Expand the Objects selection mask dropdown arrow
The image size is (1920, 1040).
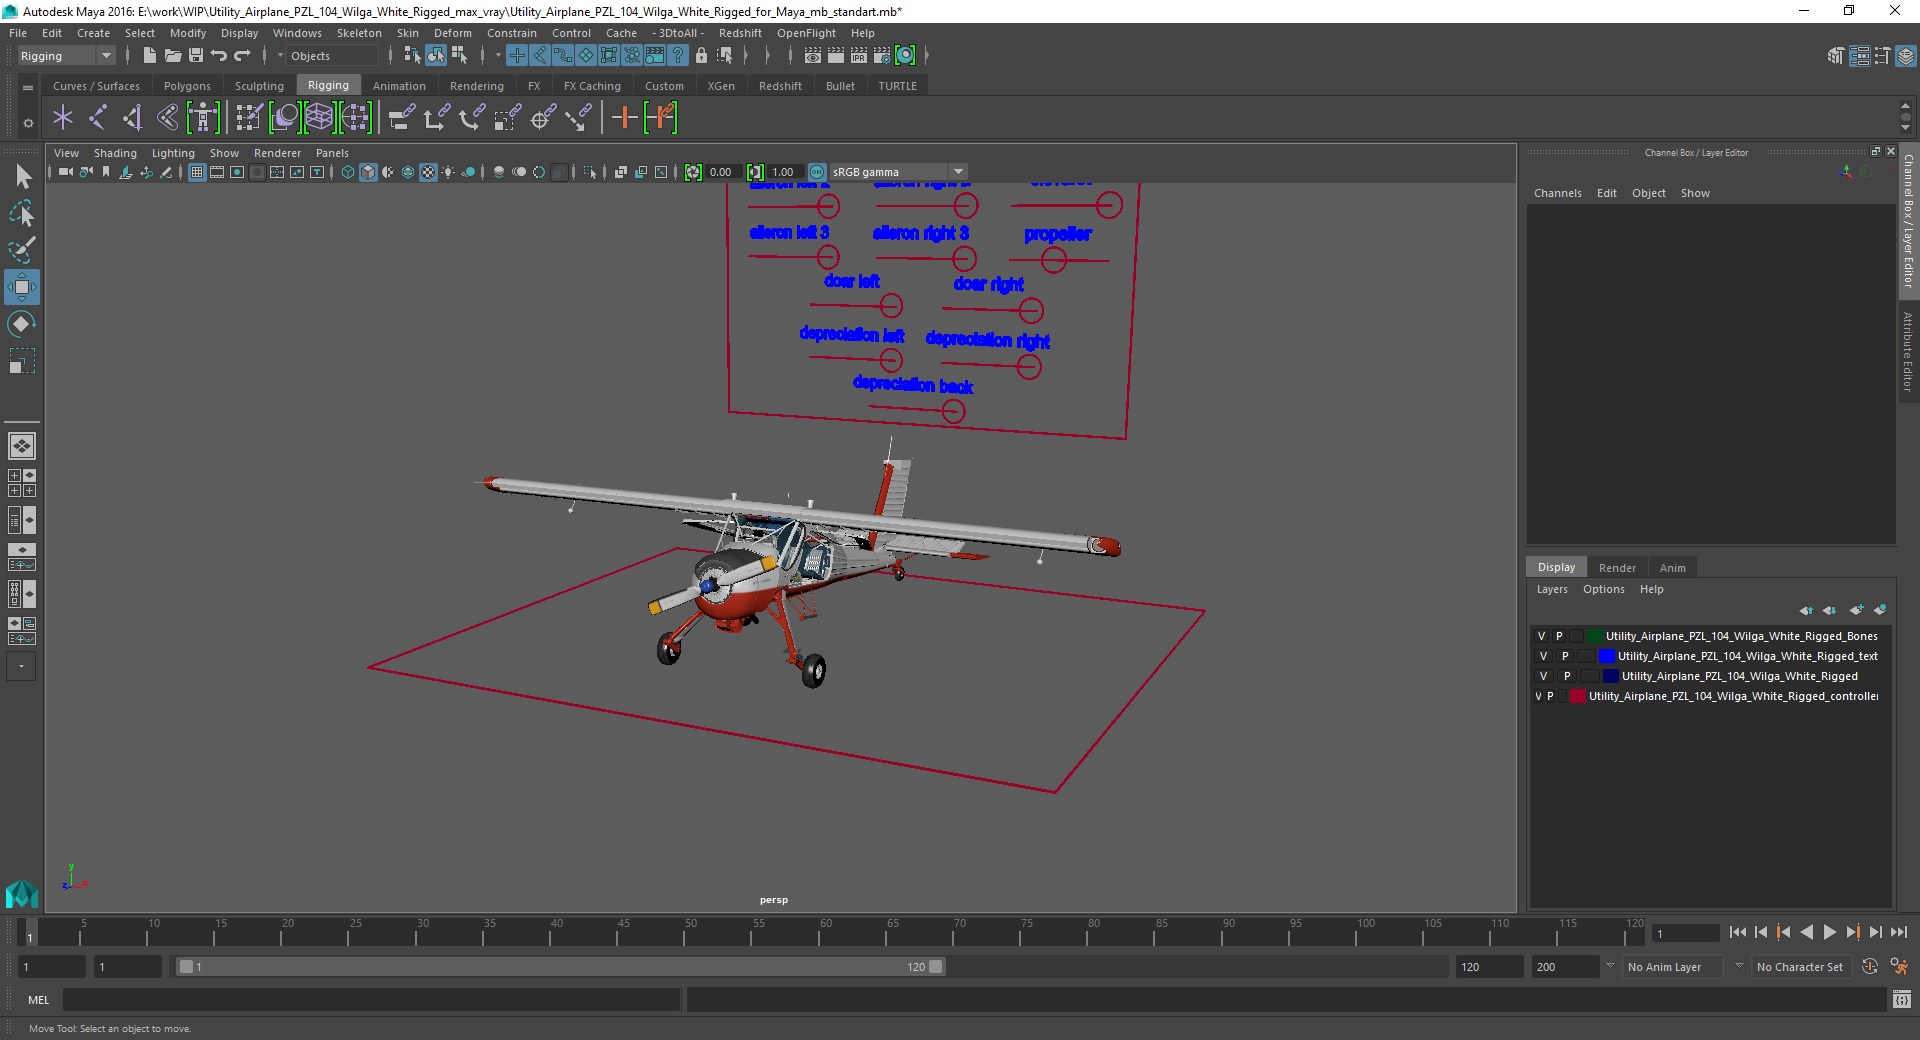280,56
